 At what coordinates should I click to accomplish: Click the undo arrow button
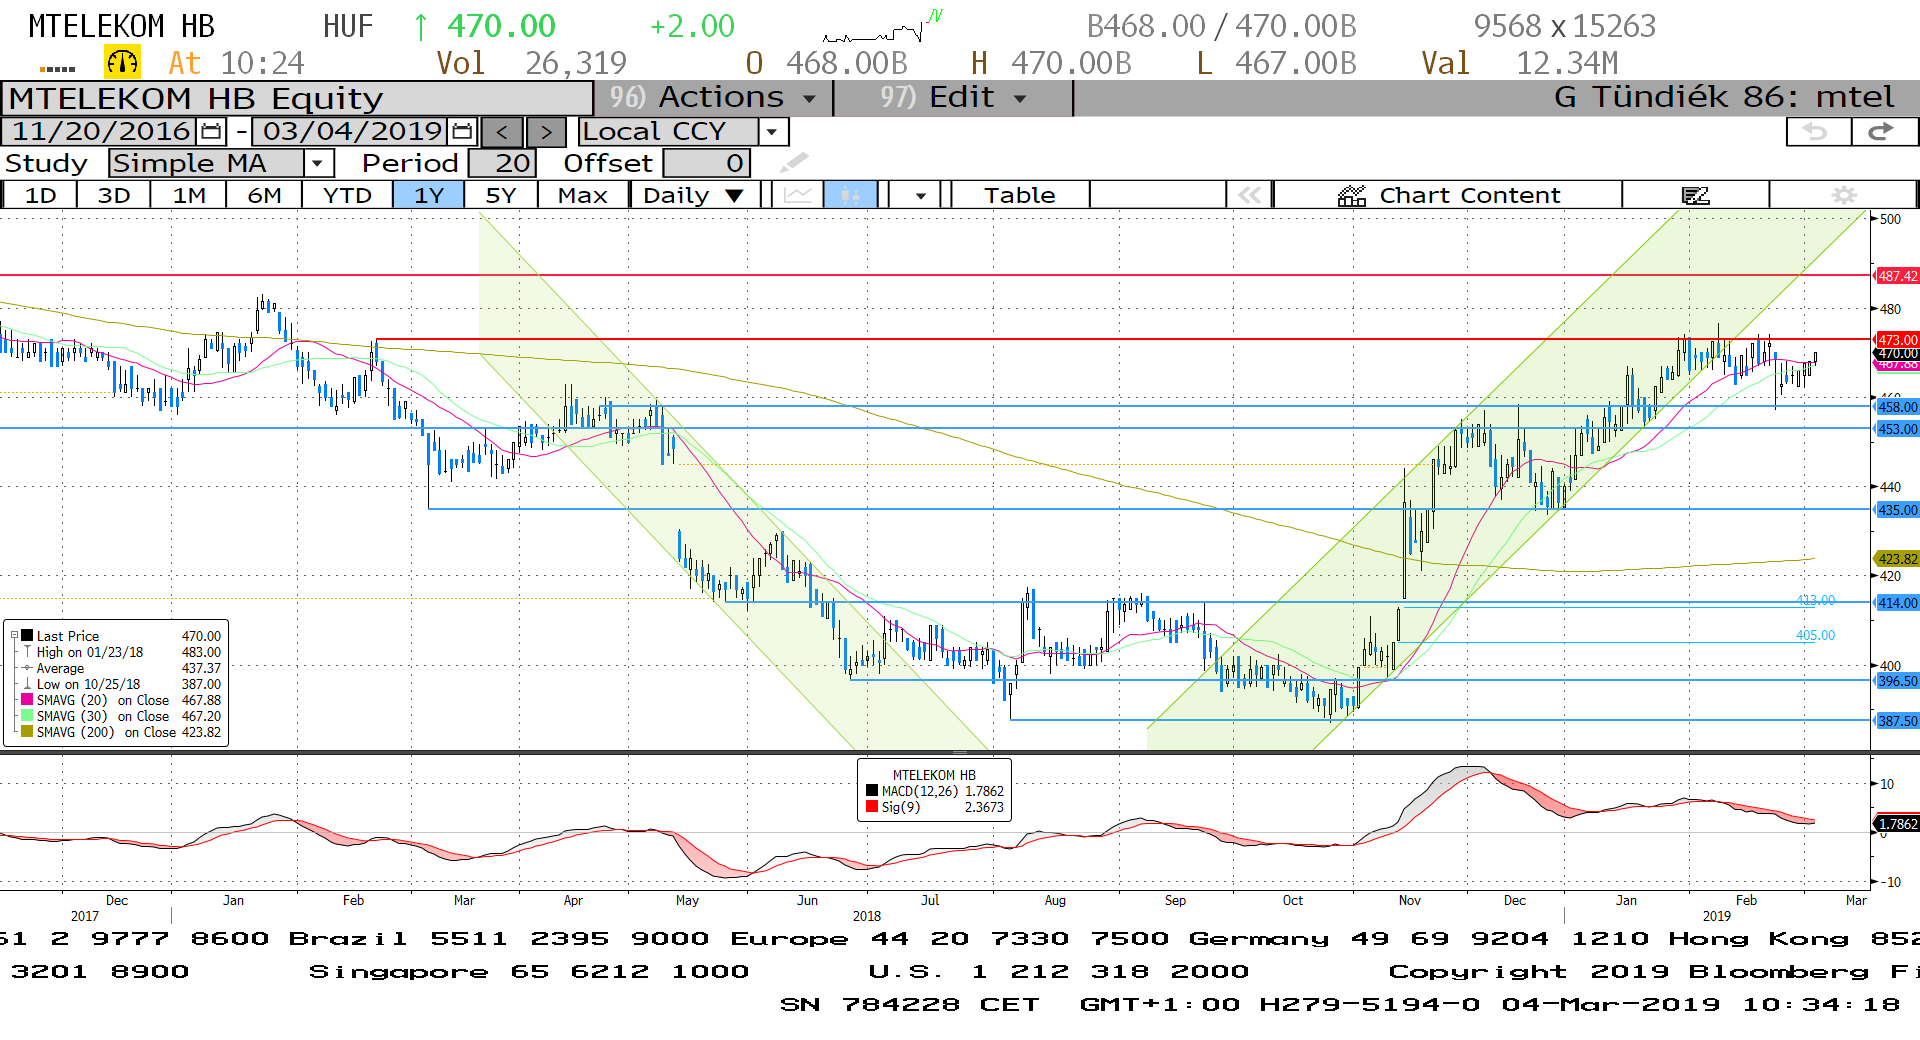point(1816,132)
